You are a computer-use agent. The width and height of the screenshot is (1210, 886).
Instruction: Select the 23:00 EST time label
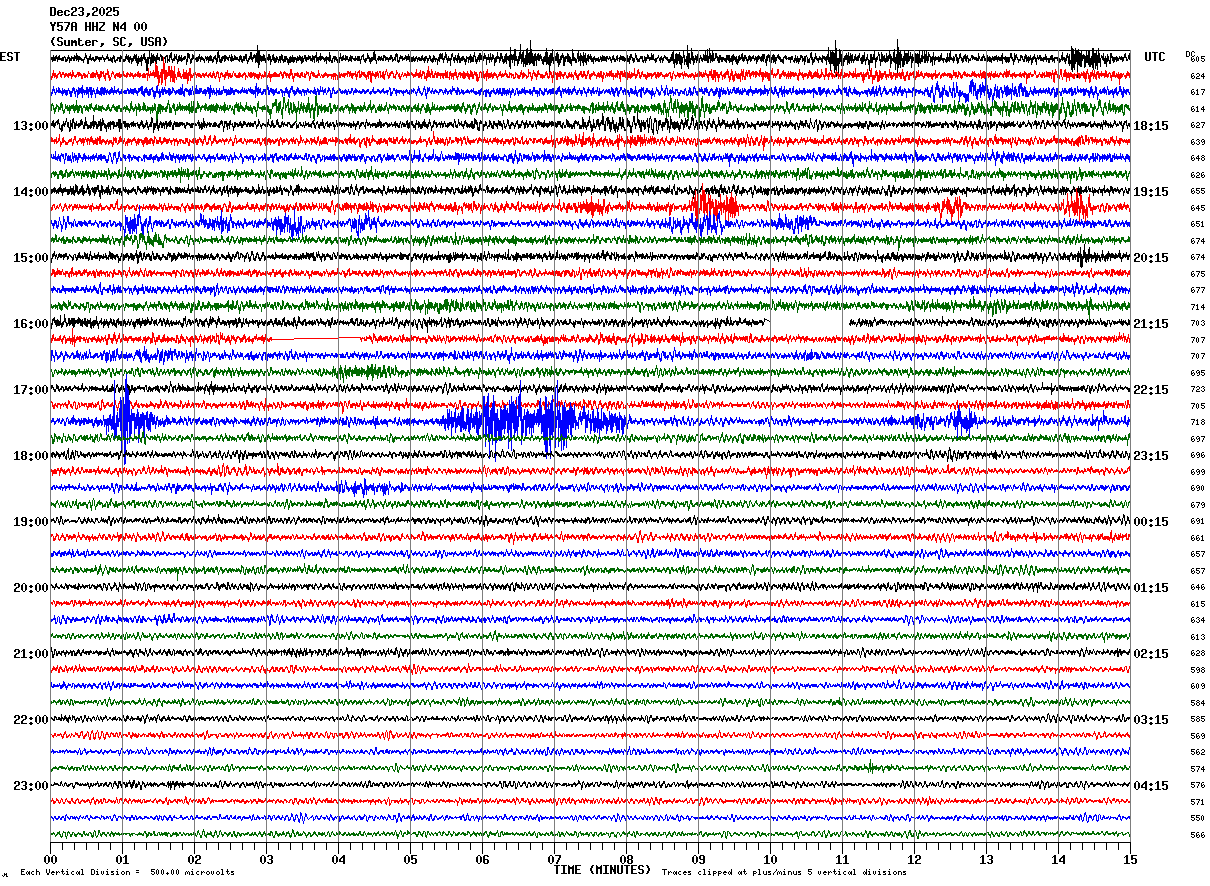coord(31,785)
